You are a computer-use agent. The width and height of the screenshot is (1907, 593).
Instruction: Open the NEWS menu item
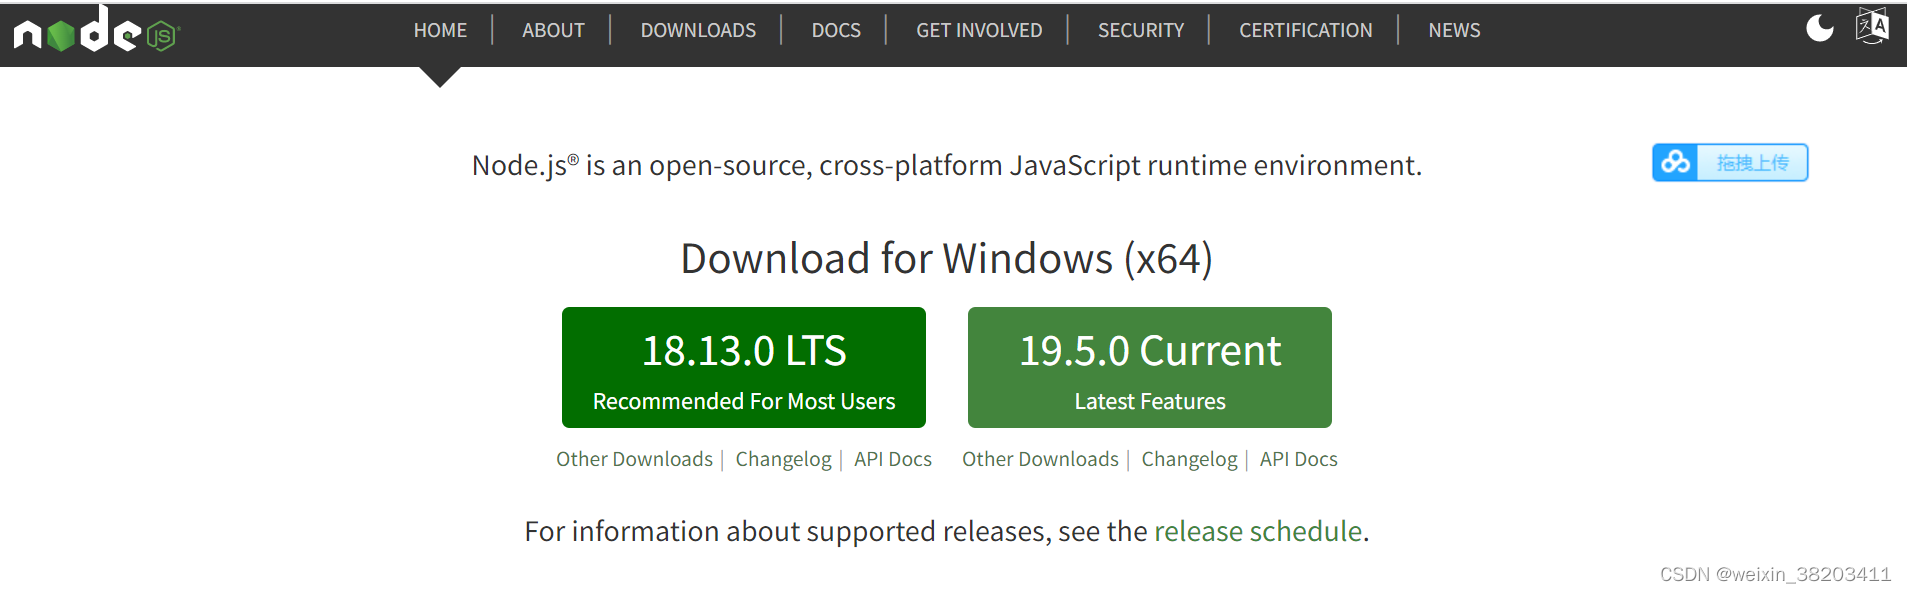1454,31
